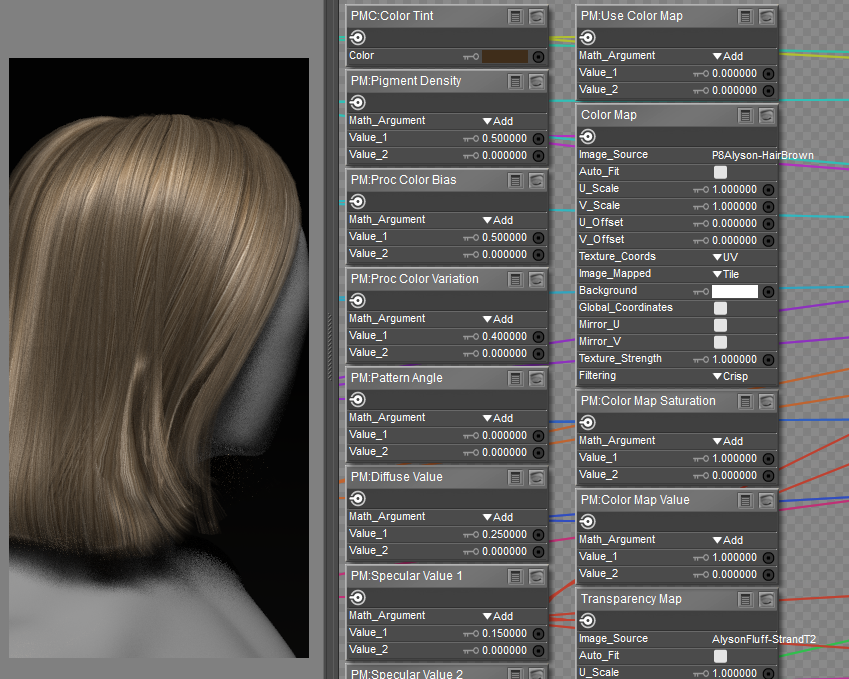Click output connector of PM:Pattern Angle node
849x679 pixels.
pos(357,400)
